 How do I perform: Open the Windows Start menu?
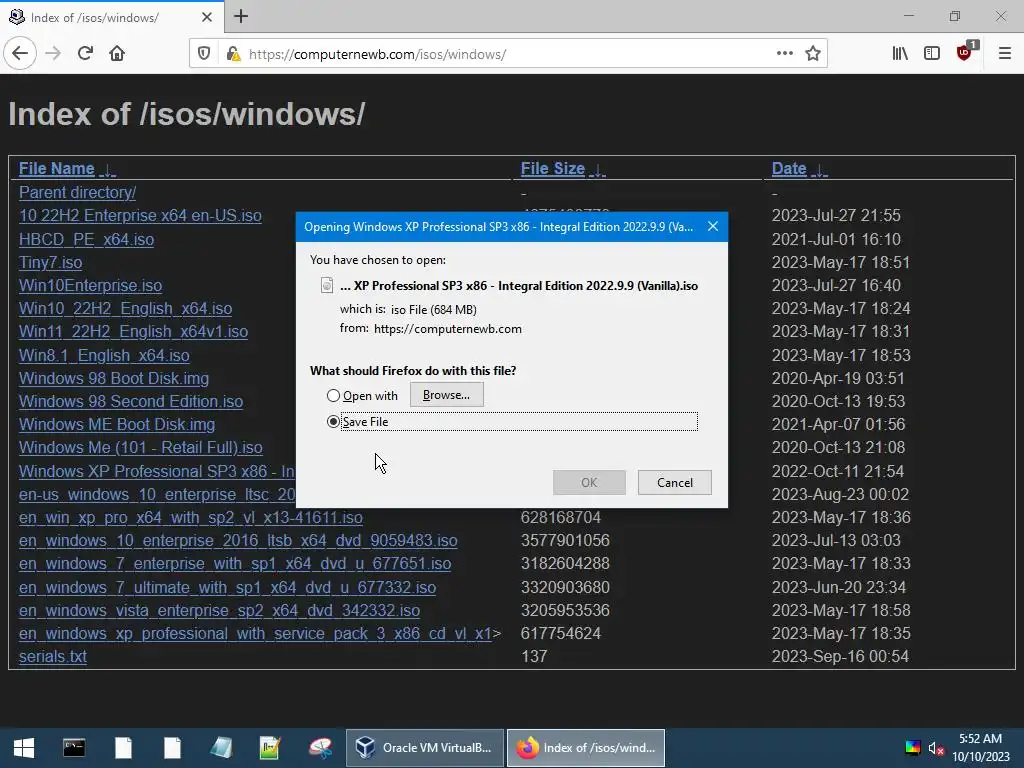tap(24, 748)
